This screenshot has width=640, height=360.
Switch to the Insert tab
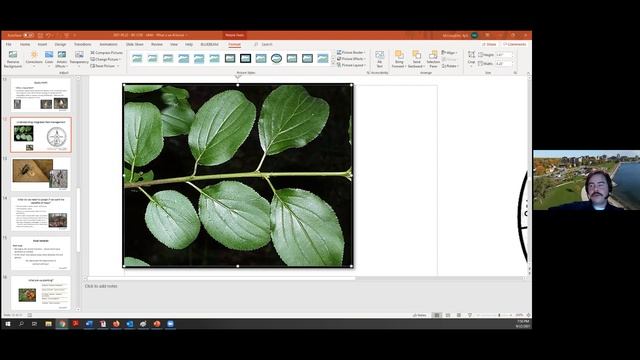coord(42,44)
